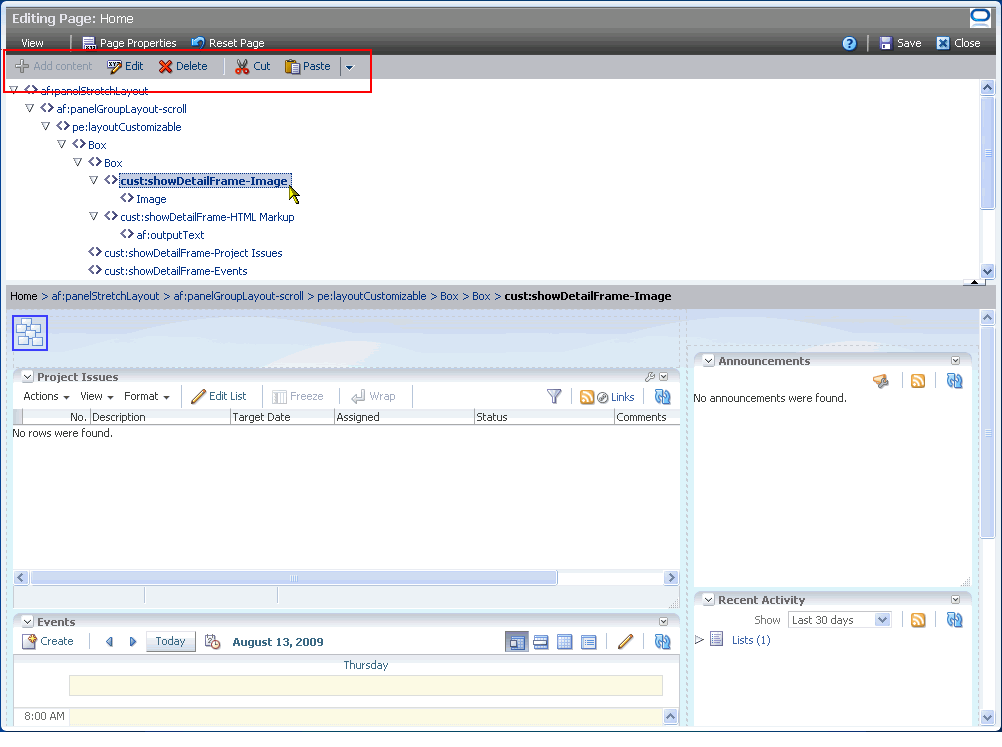Image resolution: width=1002 pixels, height=747 pixels.
Task: Switch Events to month view
Action: click(x=564, y=642)
